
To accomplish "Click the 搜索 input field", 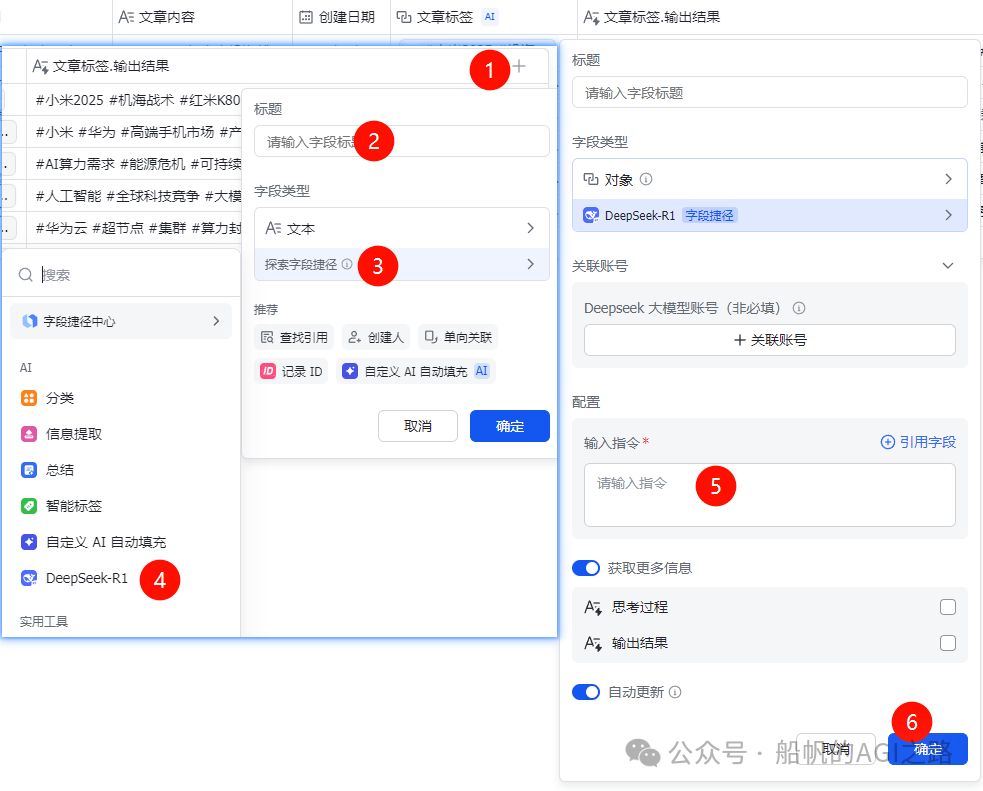I will [122, 275].
